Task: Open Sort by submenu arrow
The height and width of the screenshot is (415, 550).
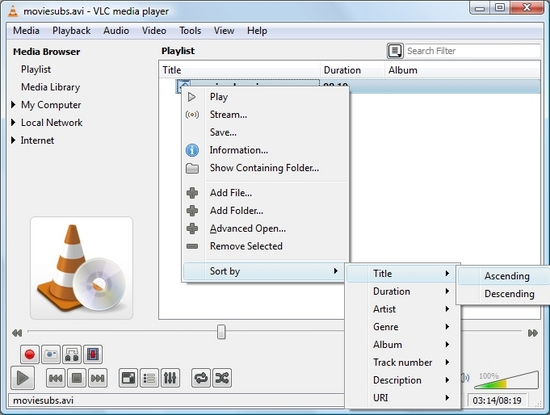Action: (x=336, y=271)
